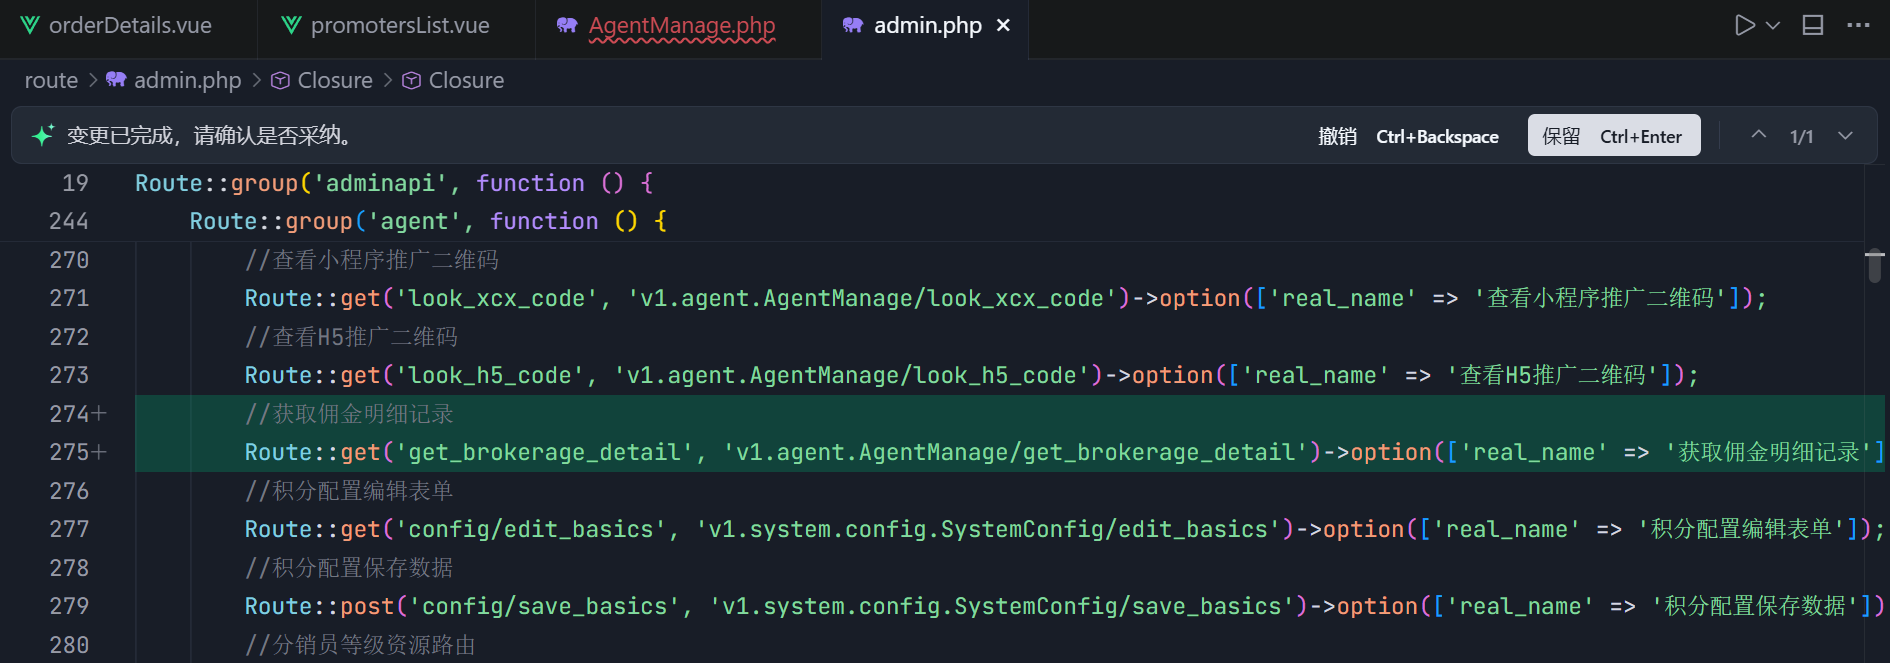The width and height of the screenshot is (1890, 663).
Task: Open the run options dropdown arrow
Action: (x=1773, y=26)
